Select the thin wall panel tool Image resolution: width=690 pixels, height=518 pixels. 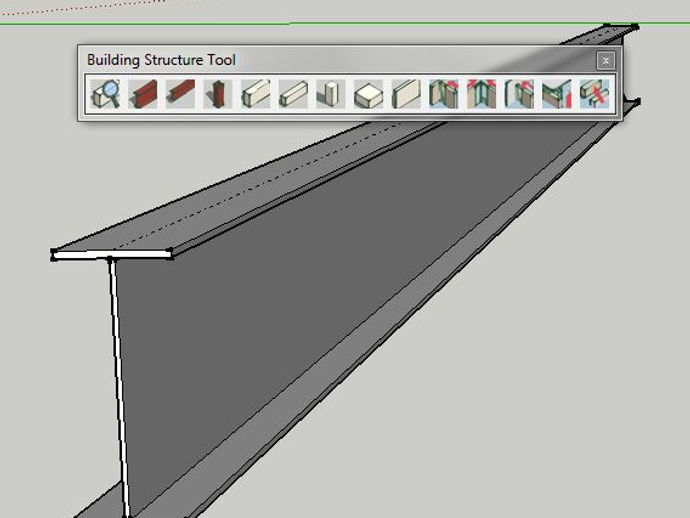click(x=406, y=94)
